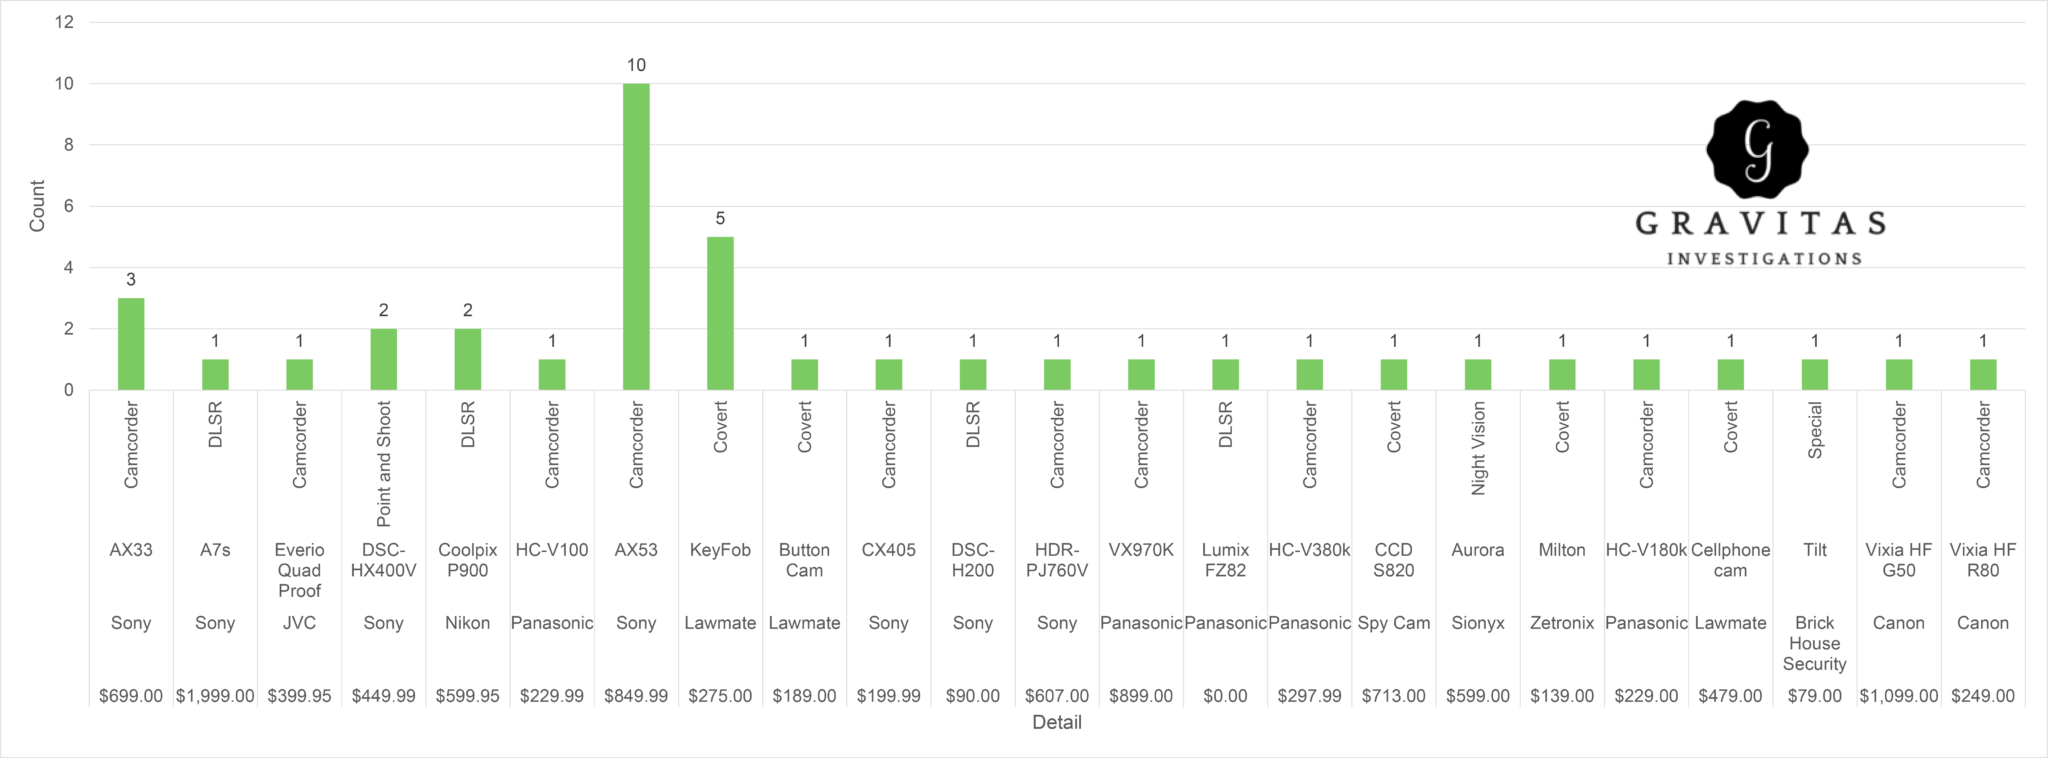Click the DSC-HX400V green bar
This screenshot has width=2048, height=758.
[383, 359]
